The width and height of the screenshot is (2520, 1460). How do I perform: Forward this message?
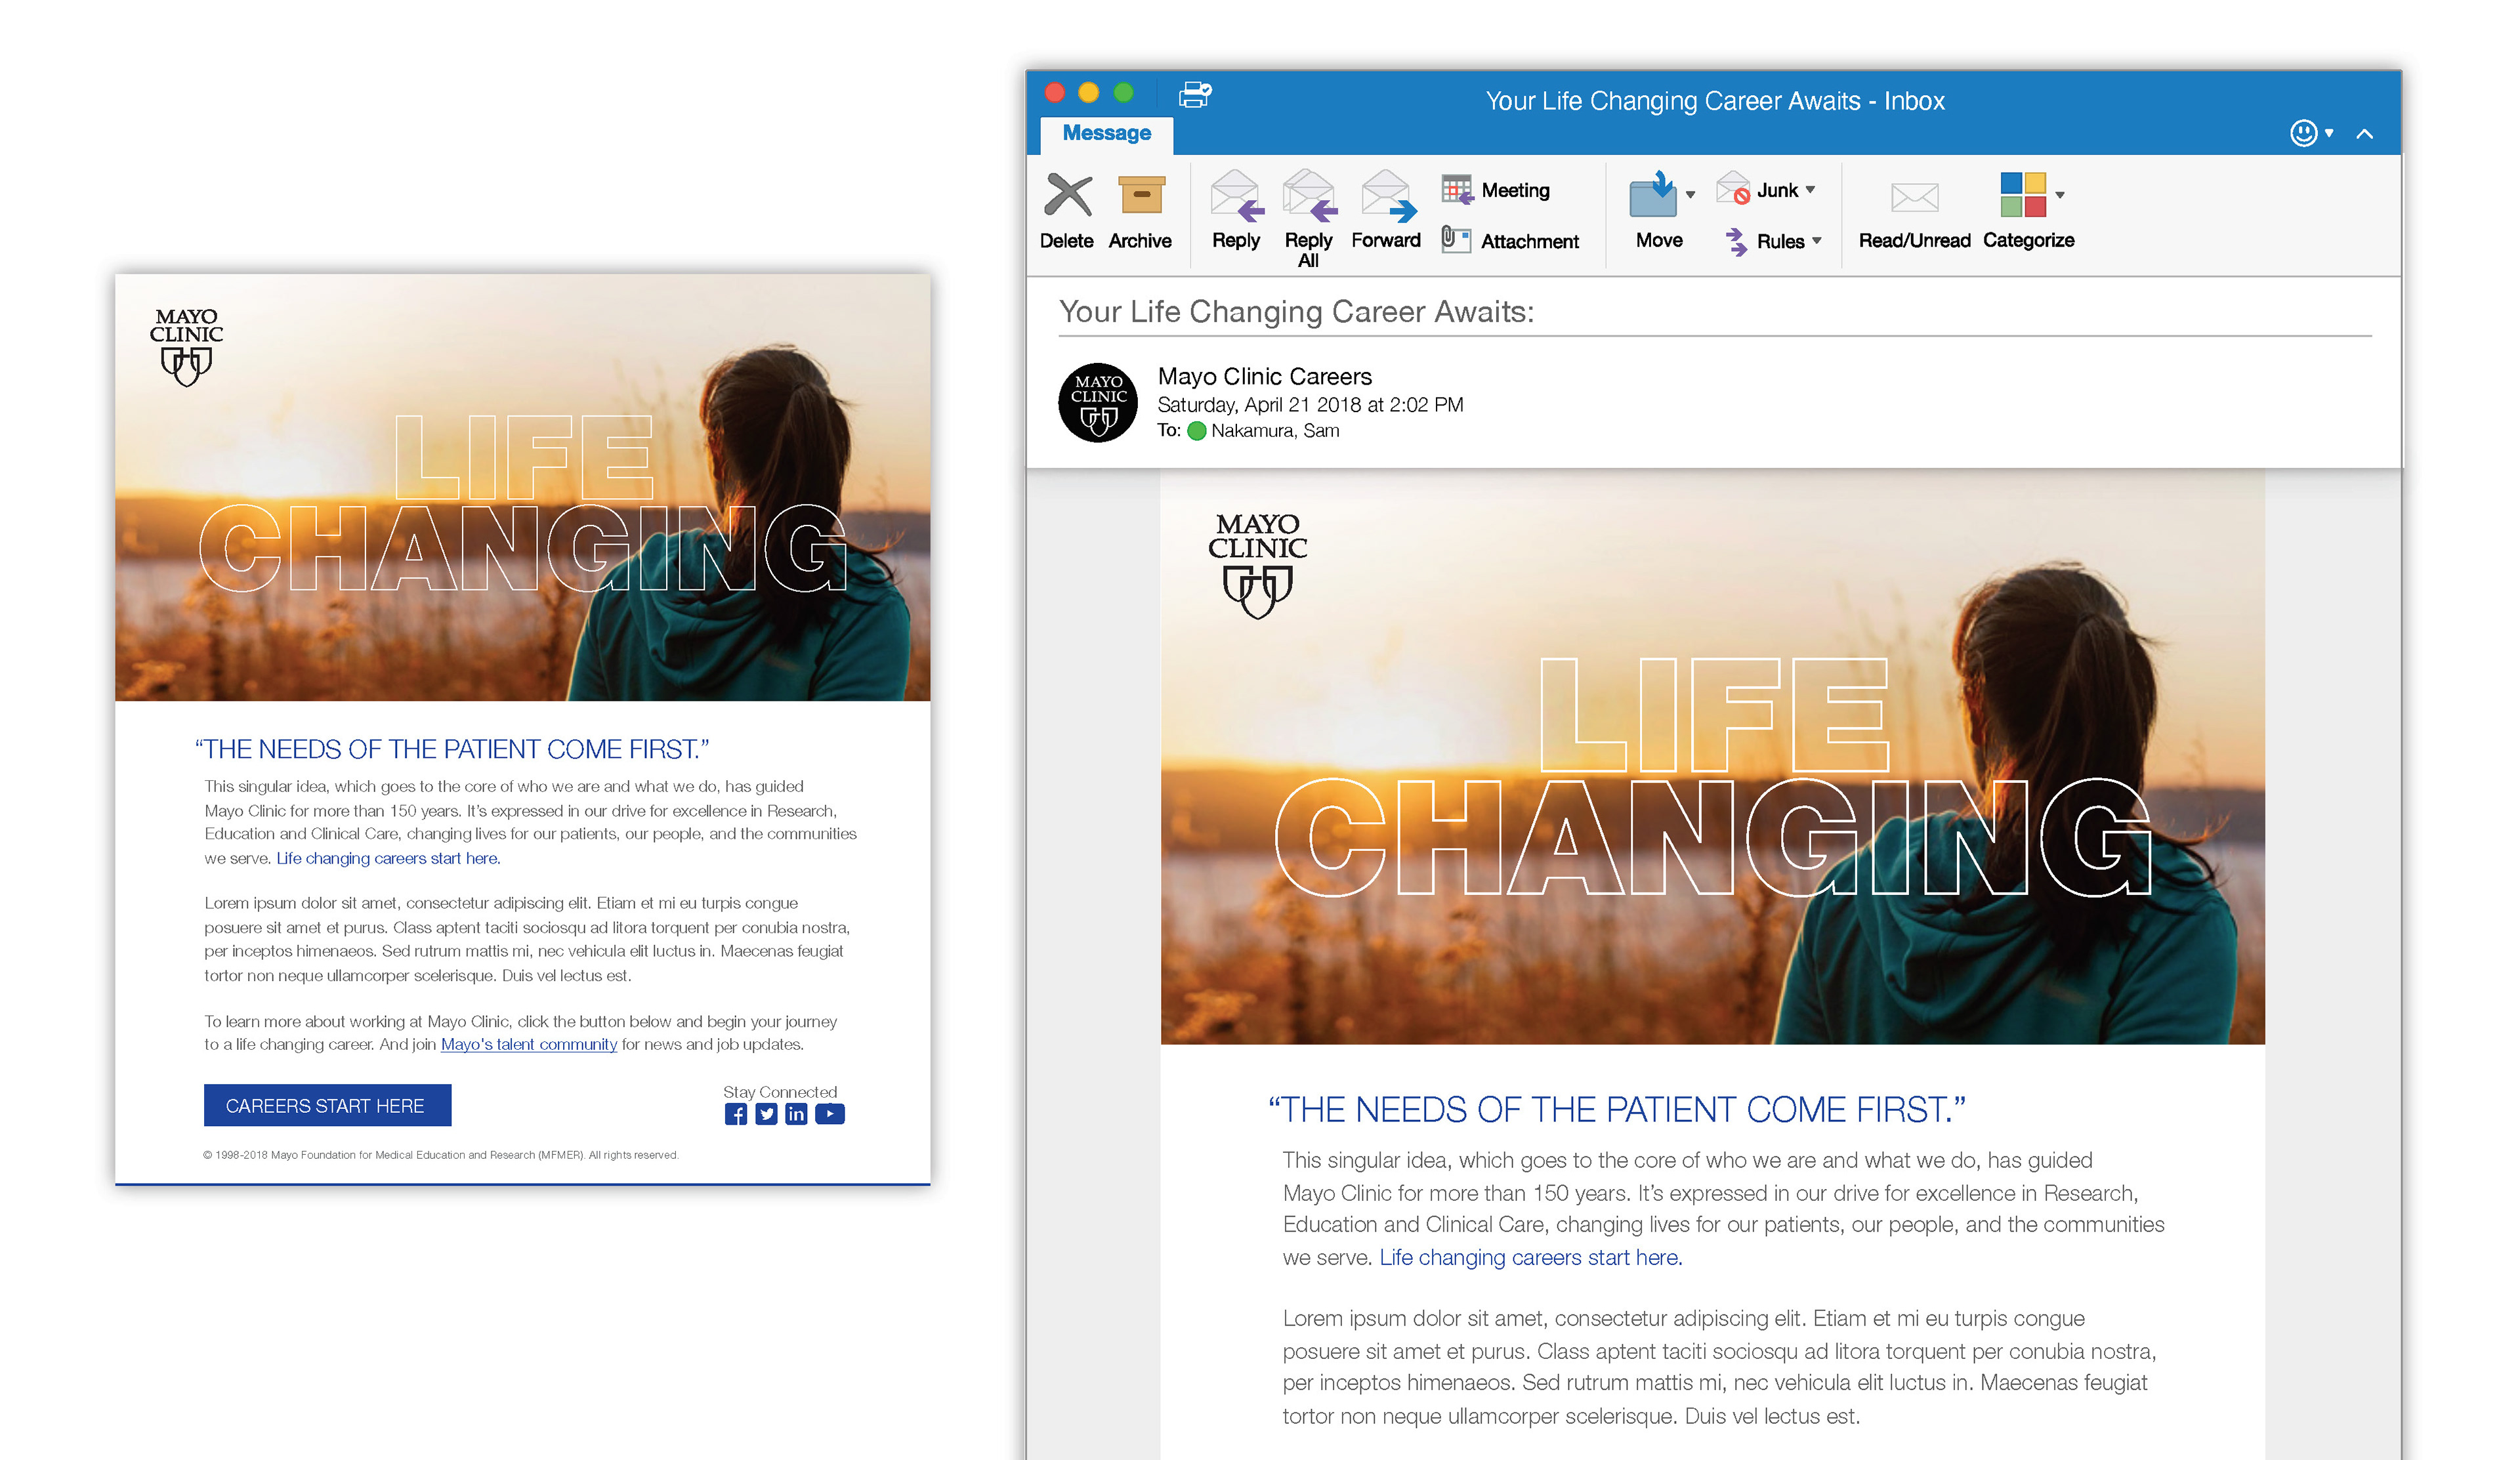point(1387,196)
